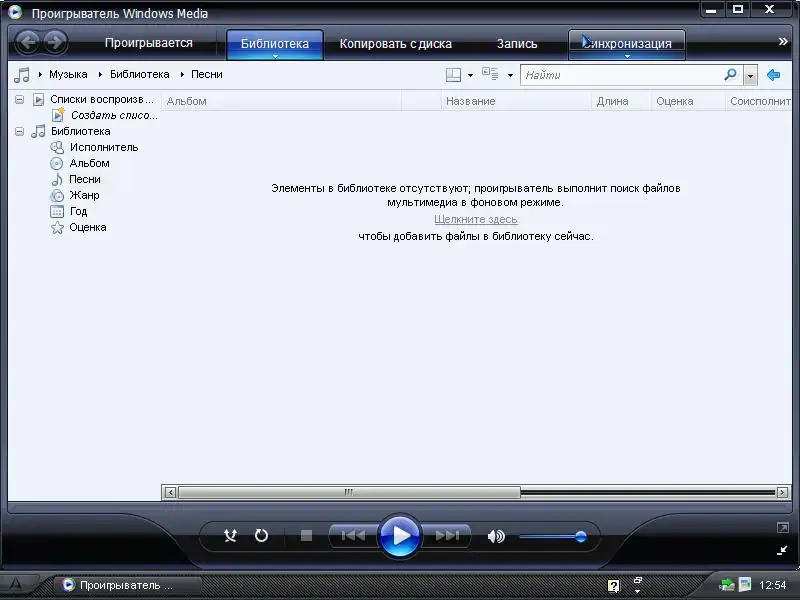Open the layout options dropdown arrow
The image size is (800, 600).
click(x=470, y=76)
